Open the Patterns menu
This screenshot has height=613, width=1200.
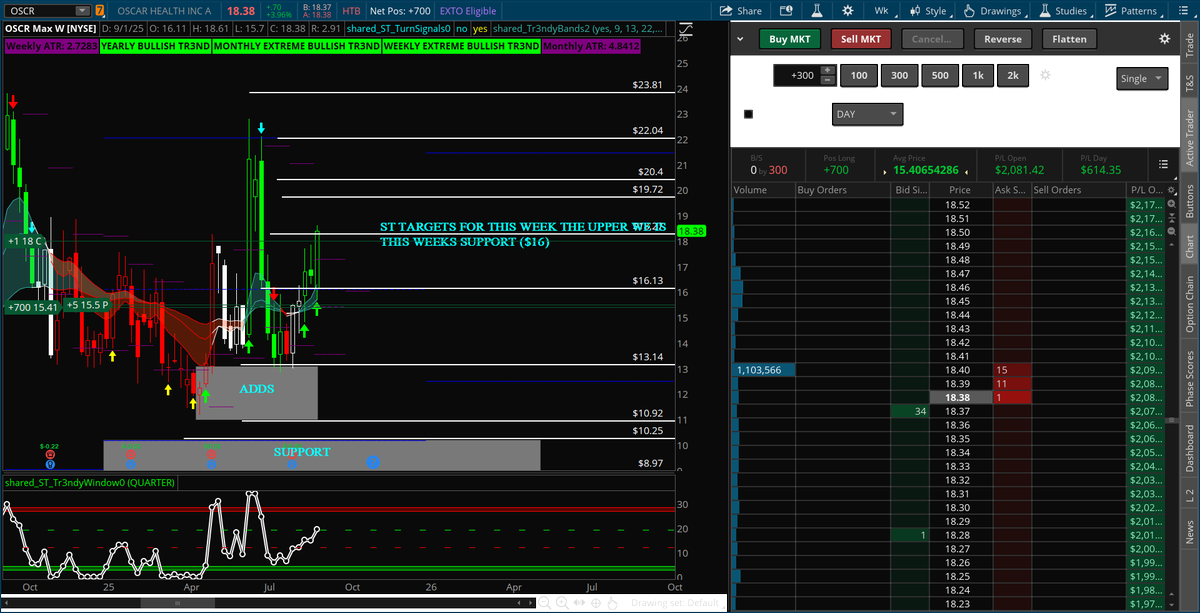(x=1131, y=11)
